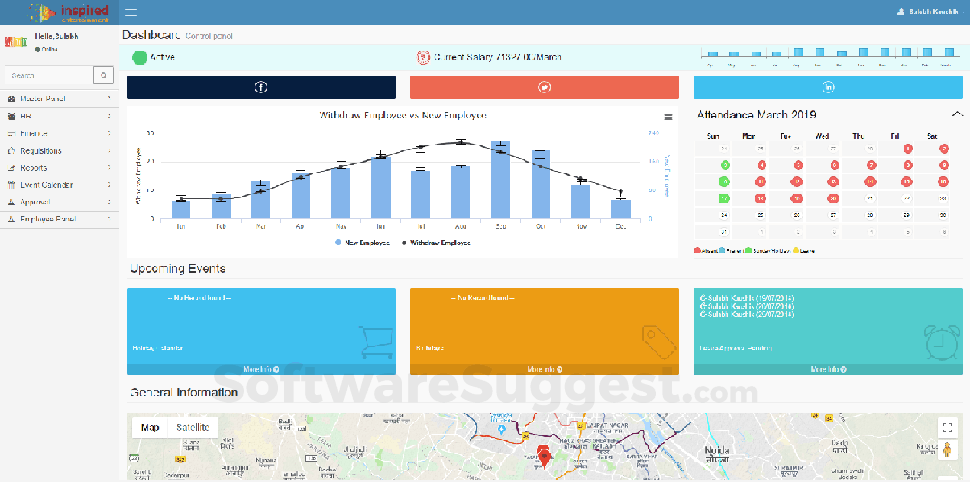
Task: Expand the Requisitions sidebar menu
Action: [59, 151]
